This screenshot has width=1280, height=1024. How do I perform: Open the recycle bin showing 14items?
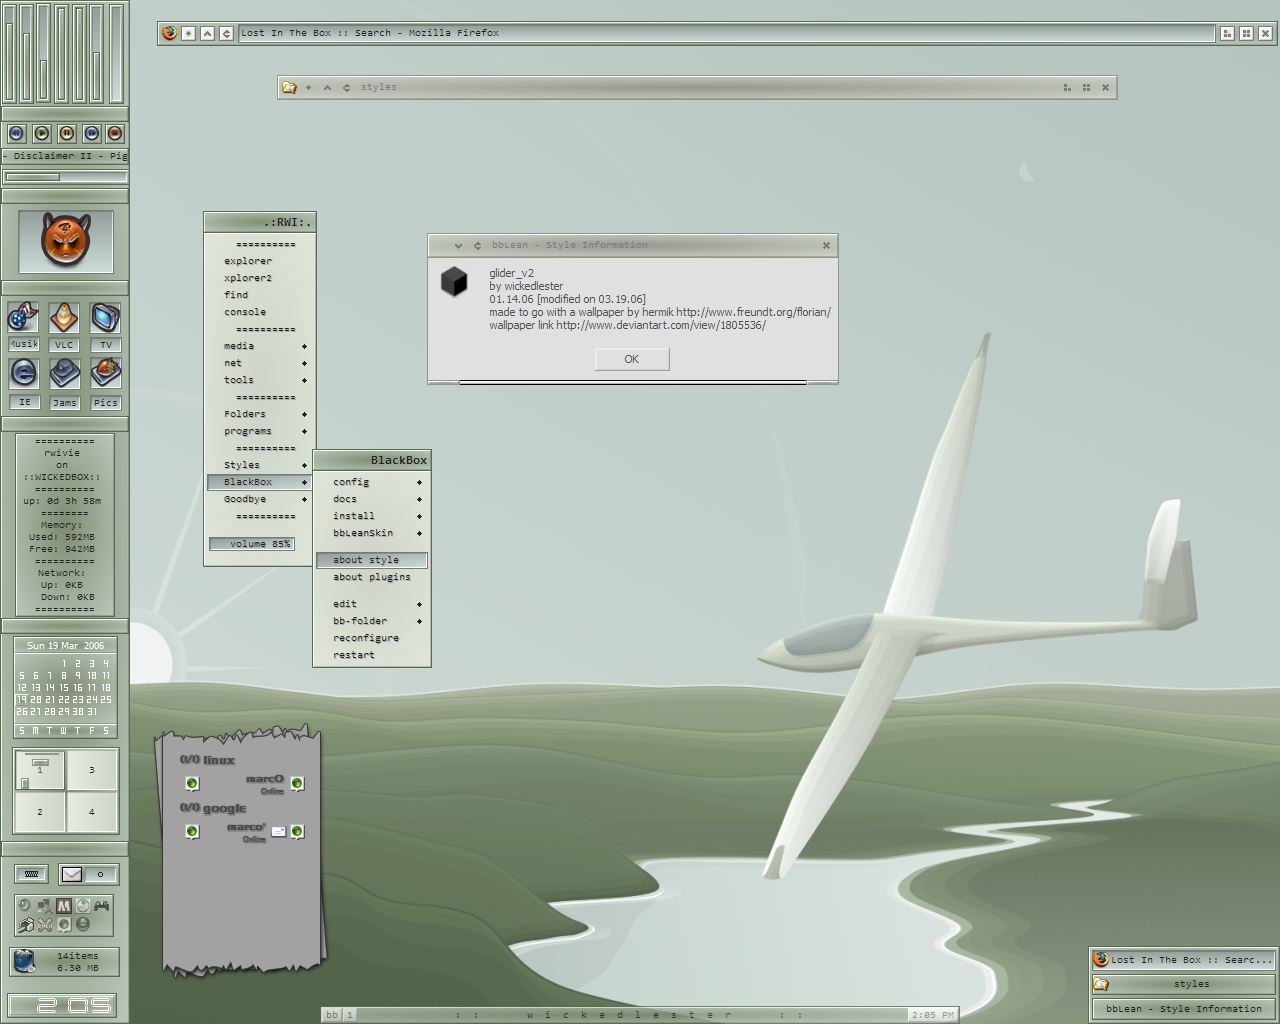pos(65,962)
